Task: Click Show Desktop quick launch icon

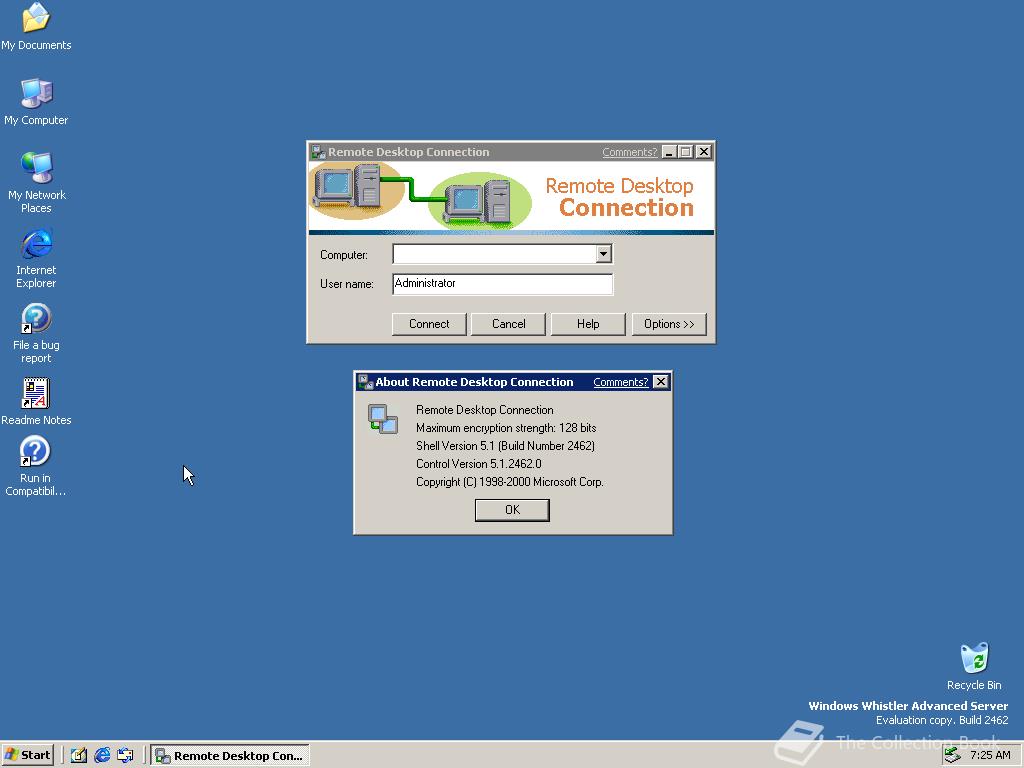Action: (x=78, y=755)
